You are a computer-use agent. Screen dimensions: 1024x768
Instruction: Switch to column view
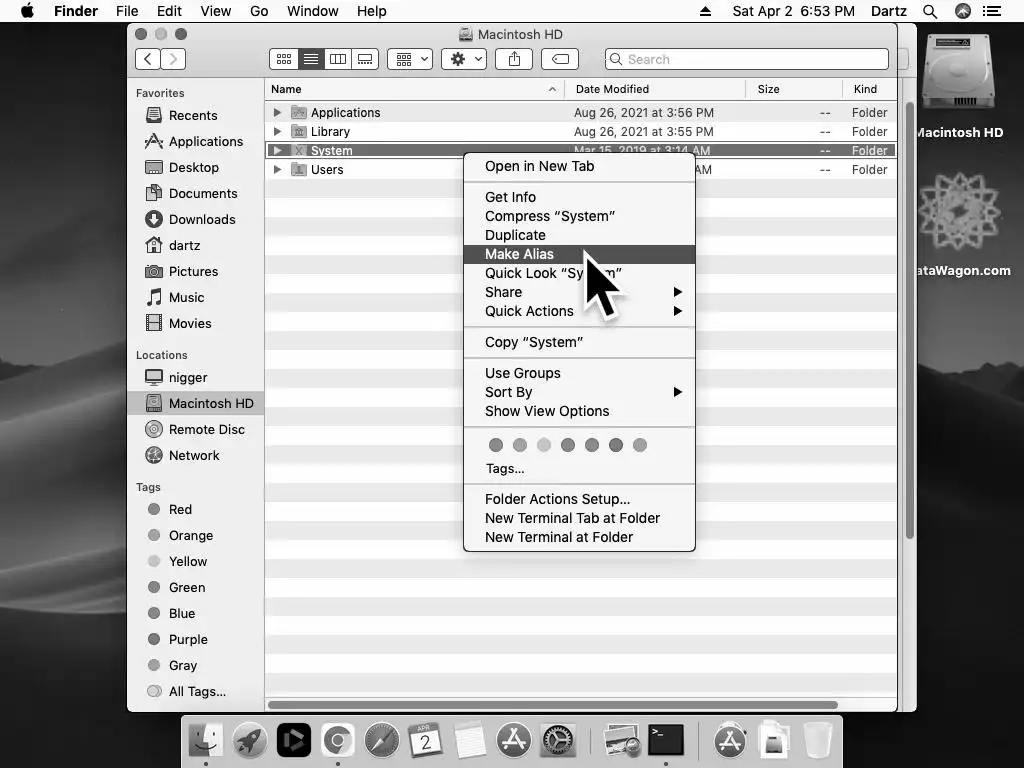click(338, 59)
